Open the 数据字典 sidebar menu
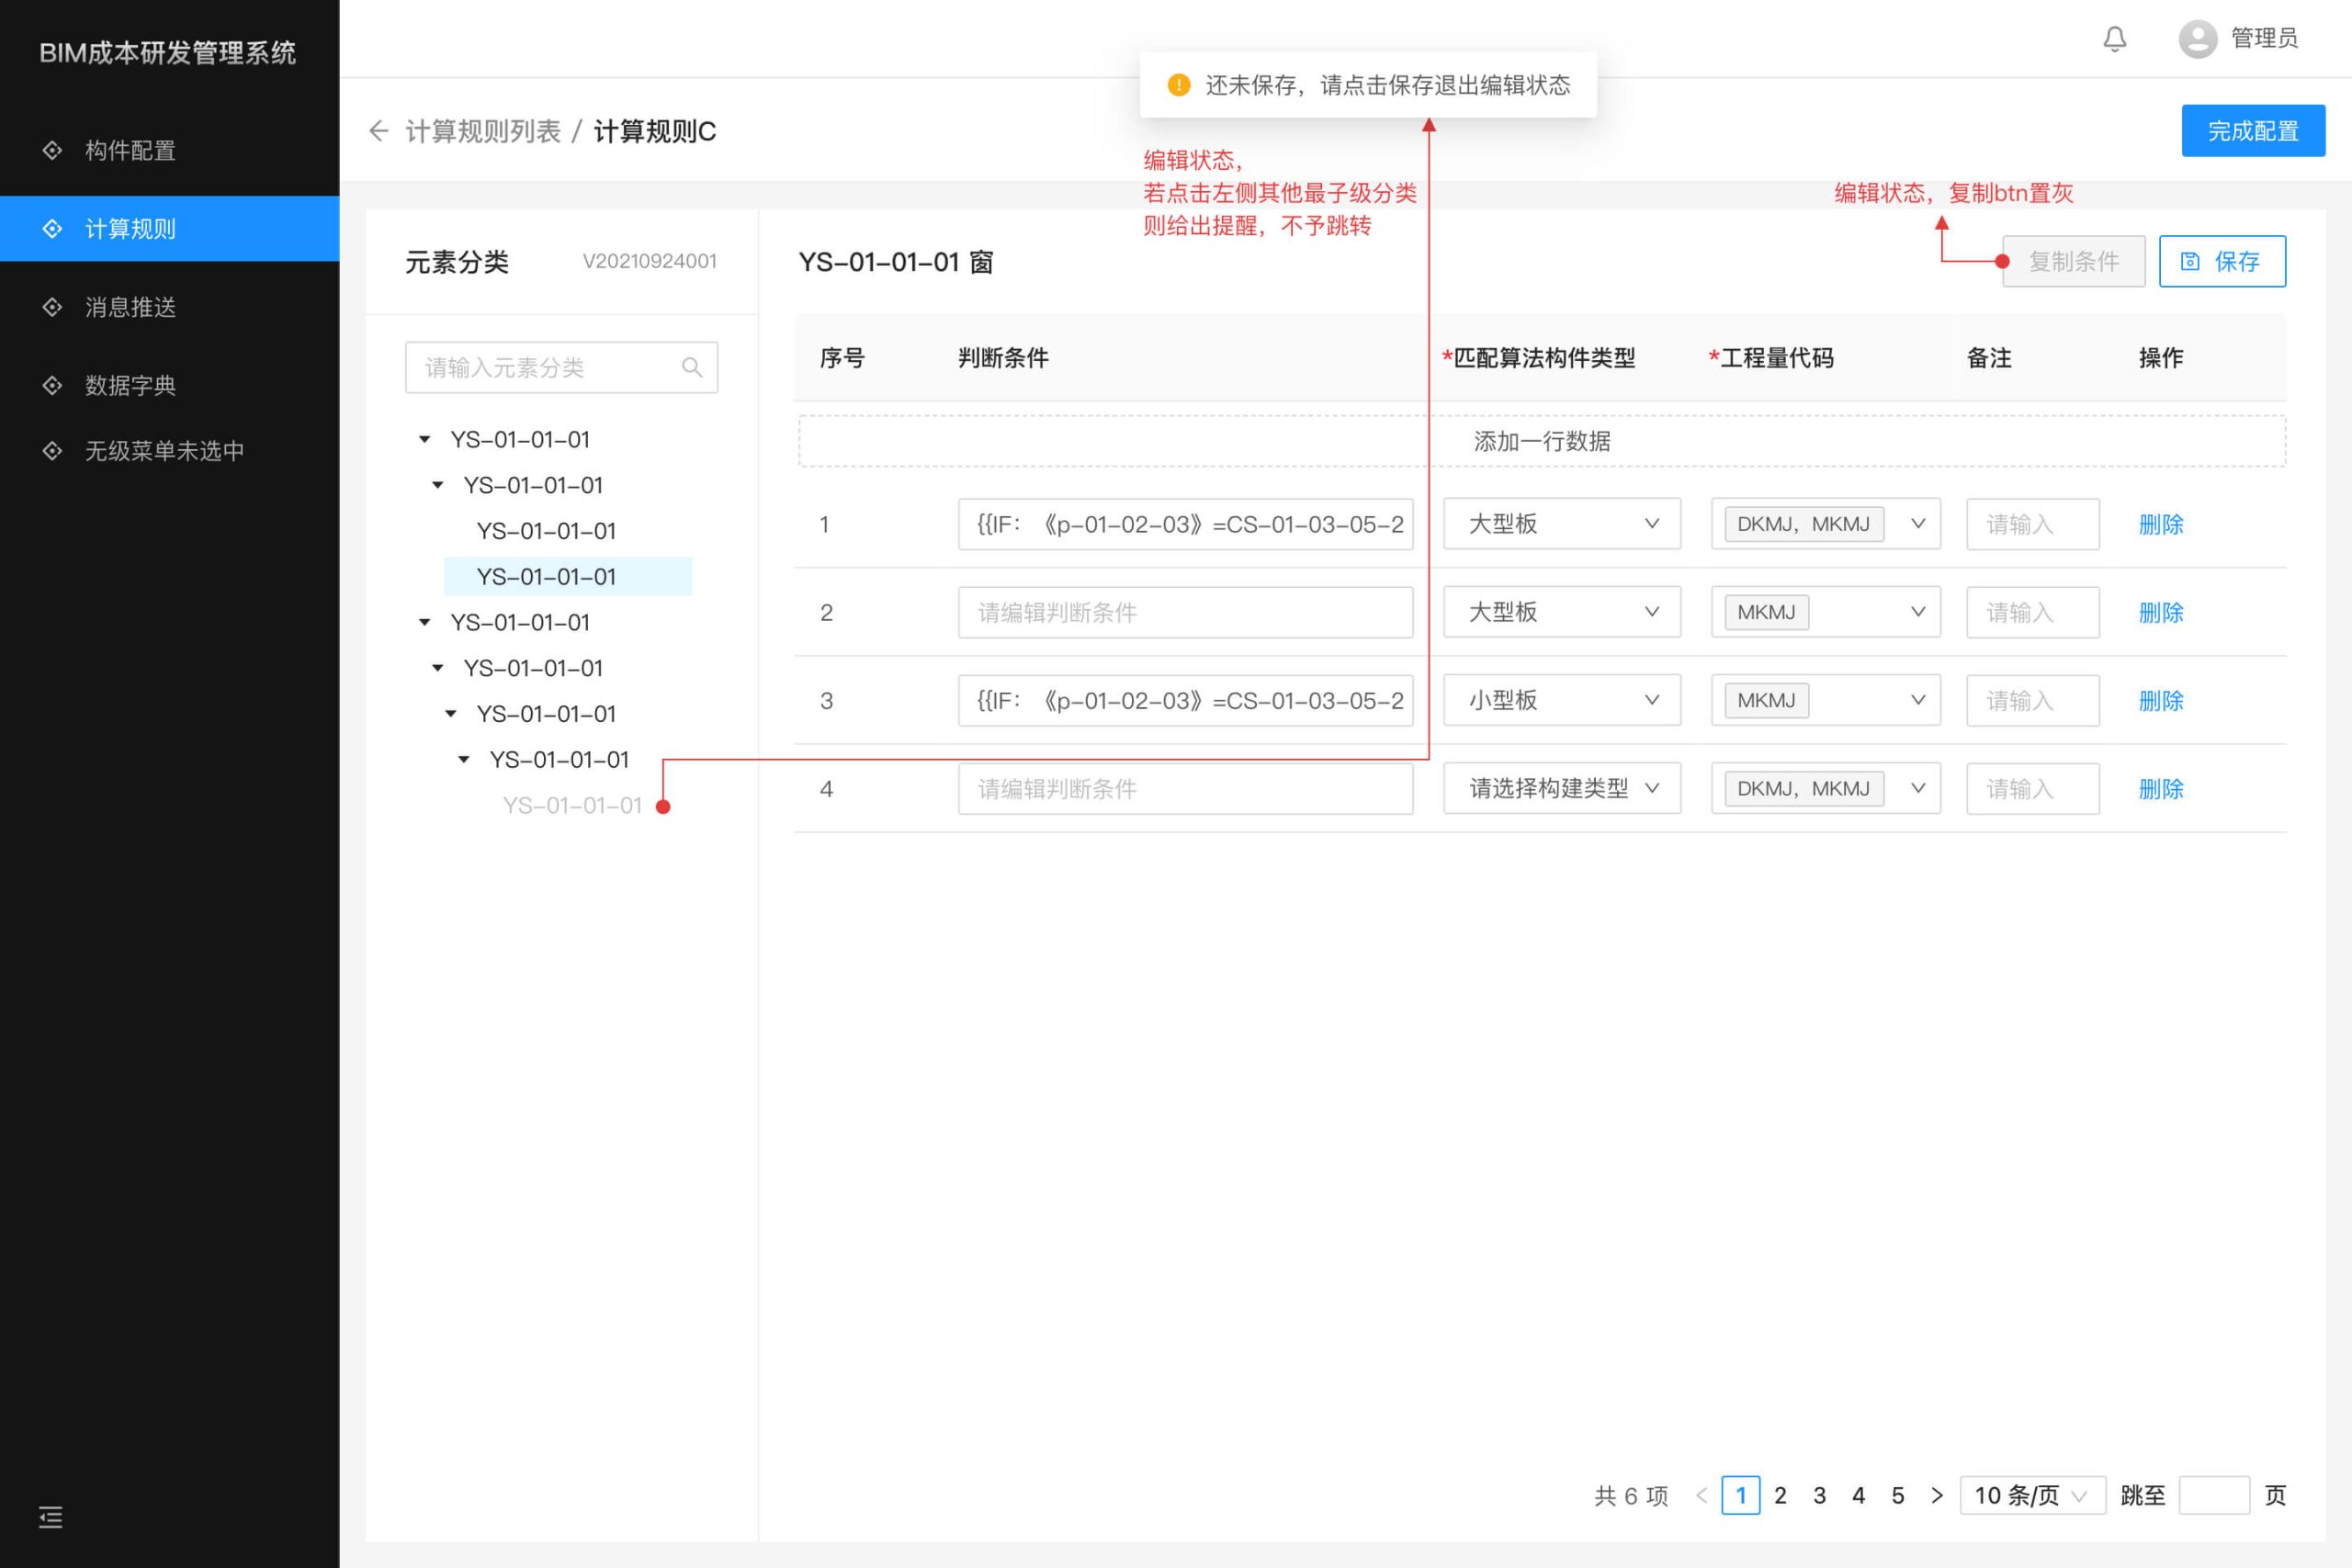Screen dimensions: 2352x1568 point(130,385)
